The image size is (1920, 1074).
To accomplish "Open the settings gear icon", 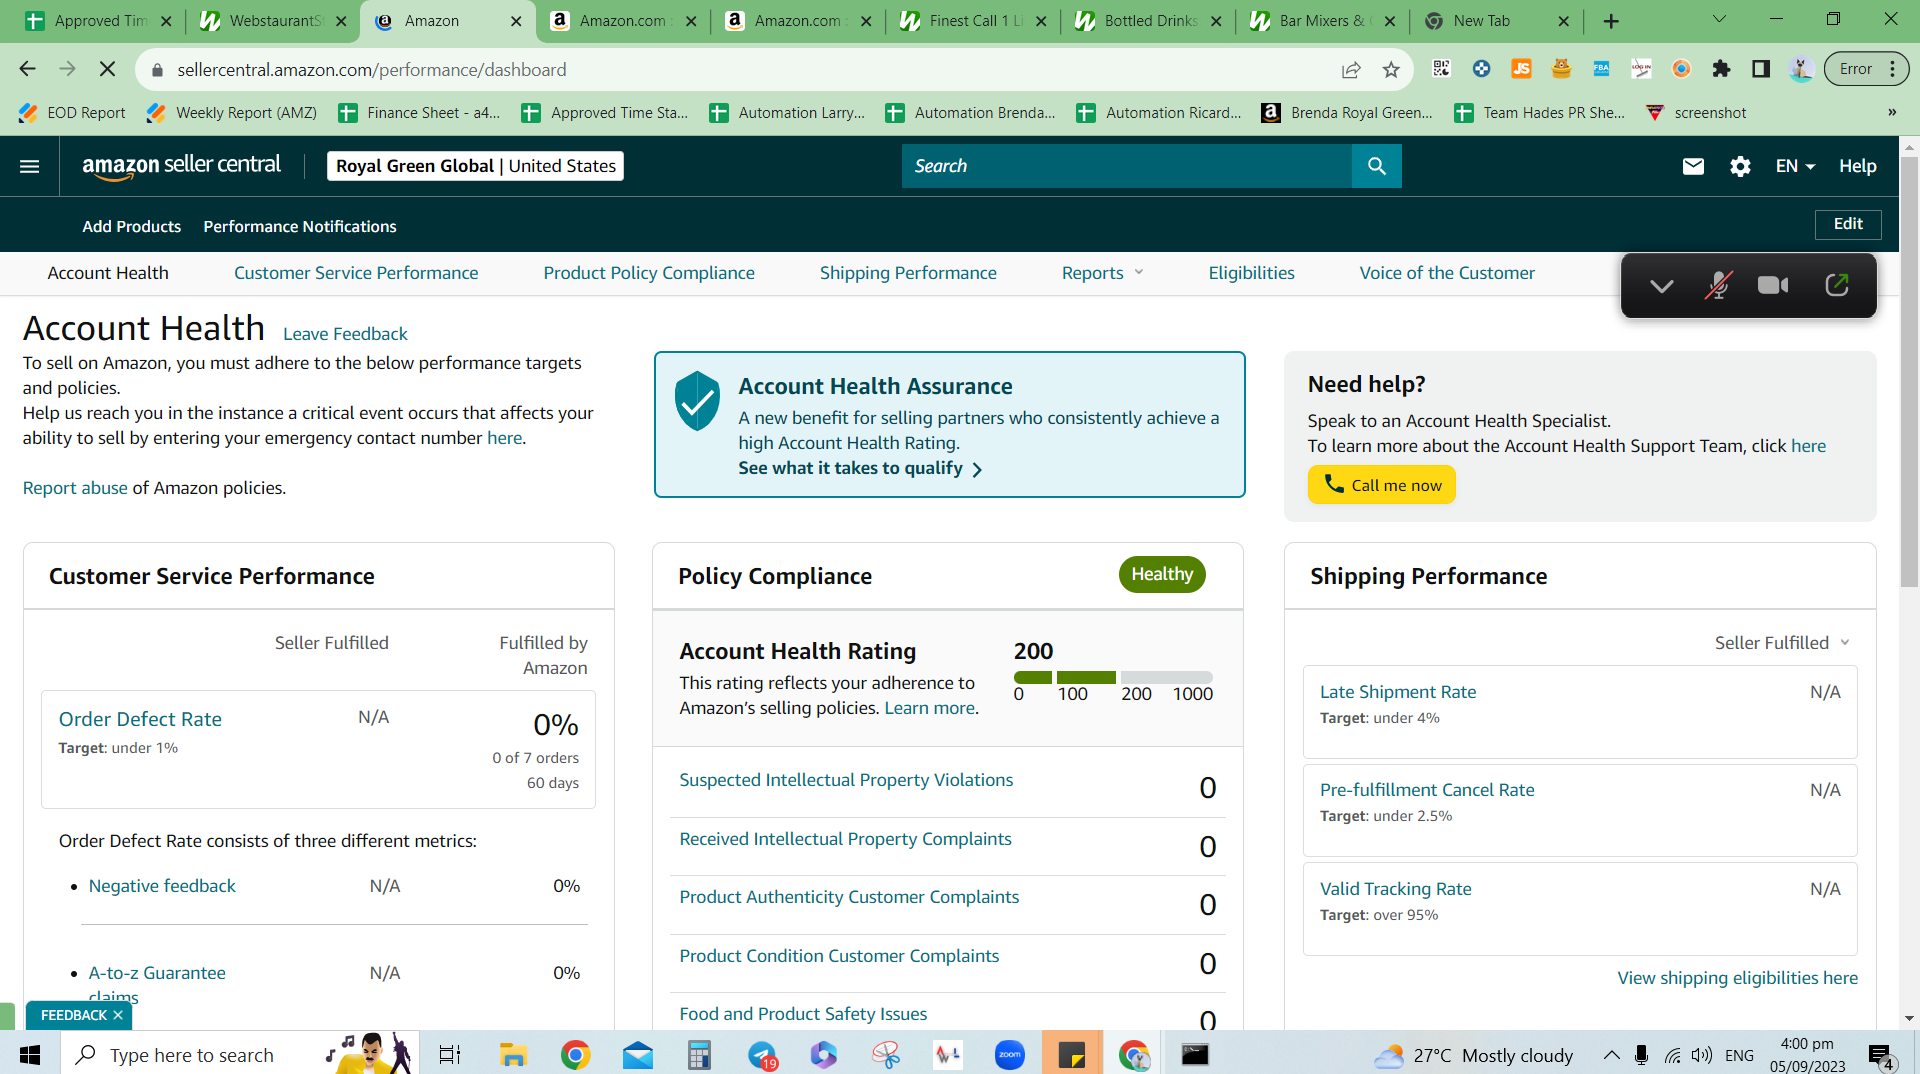I will point(1740,166).
